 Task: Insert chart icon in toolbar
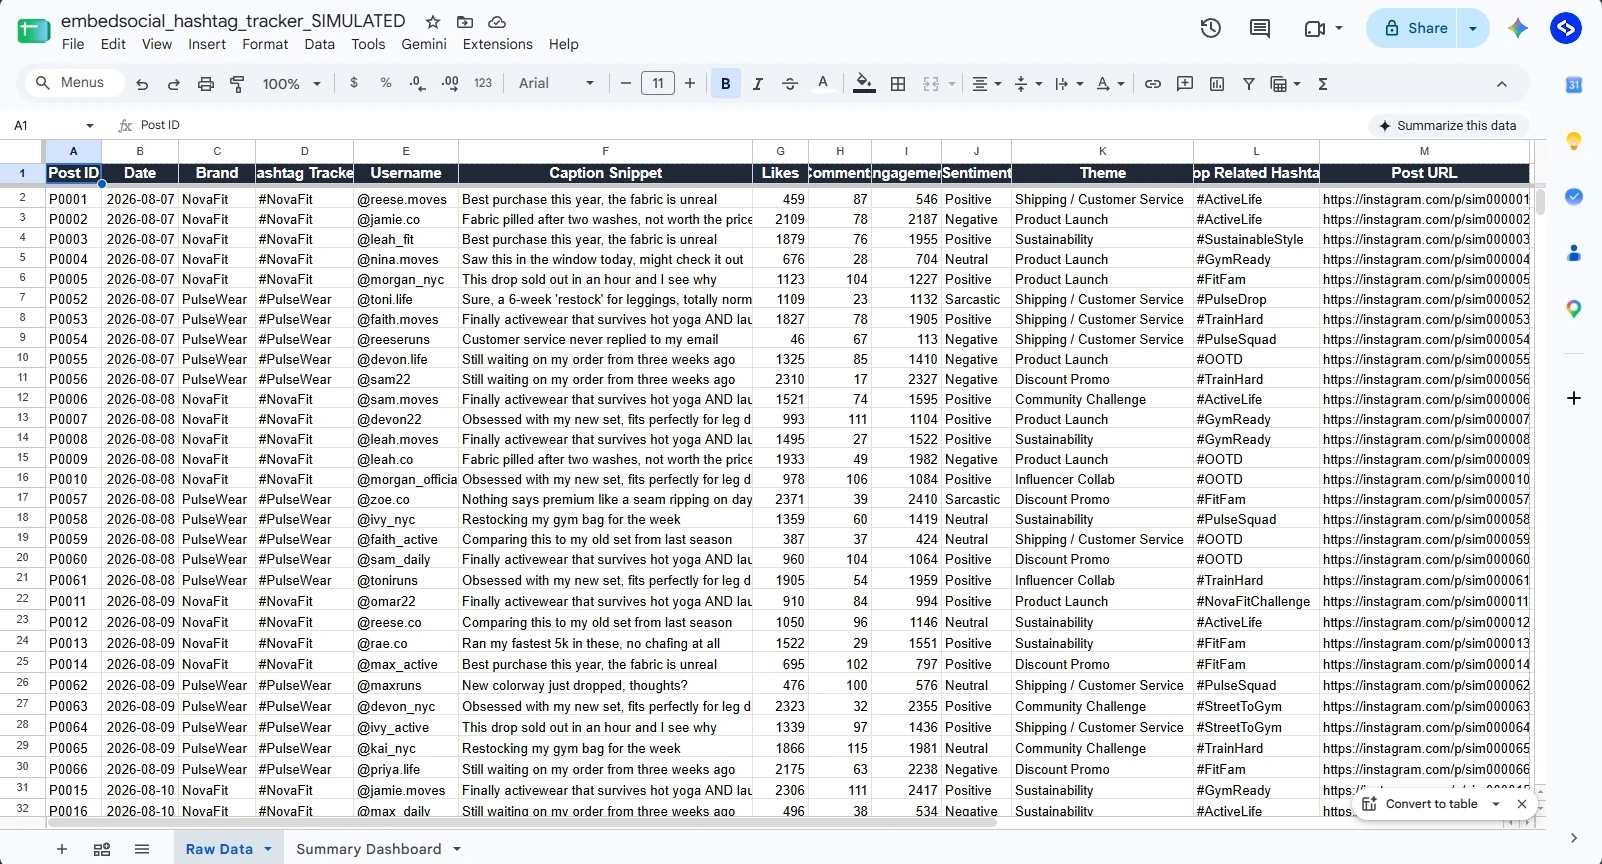(1217, 84)
